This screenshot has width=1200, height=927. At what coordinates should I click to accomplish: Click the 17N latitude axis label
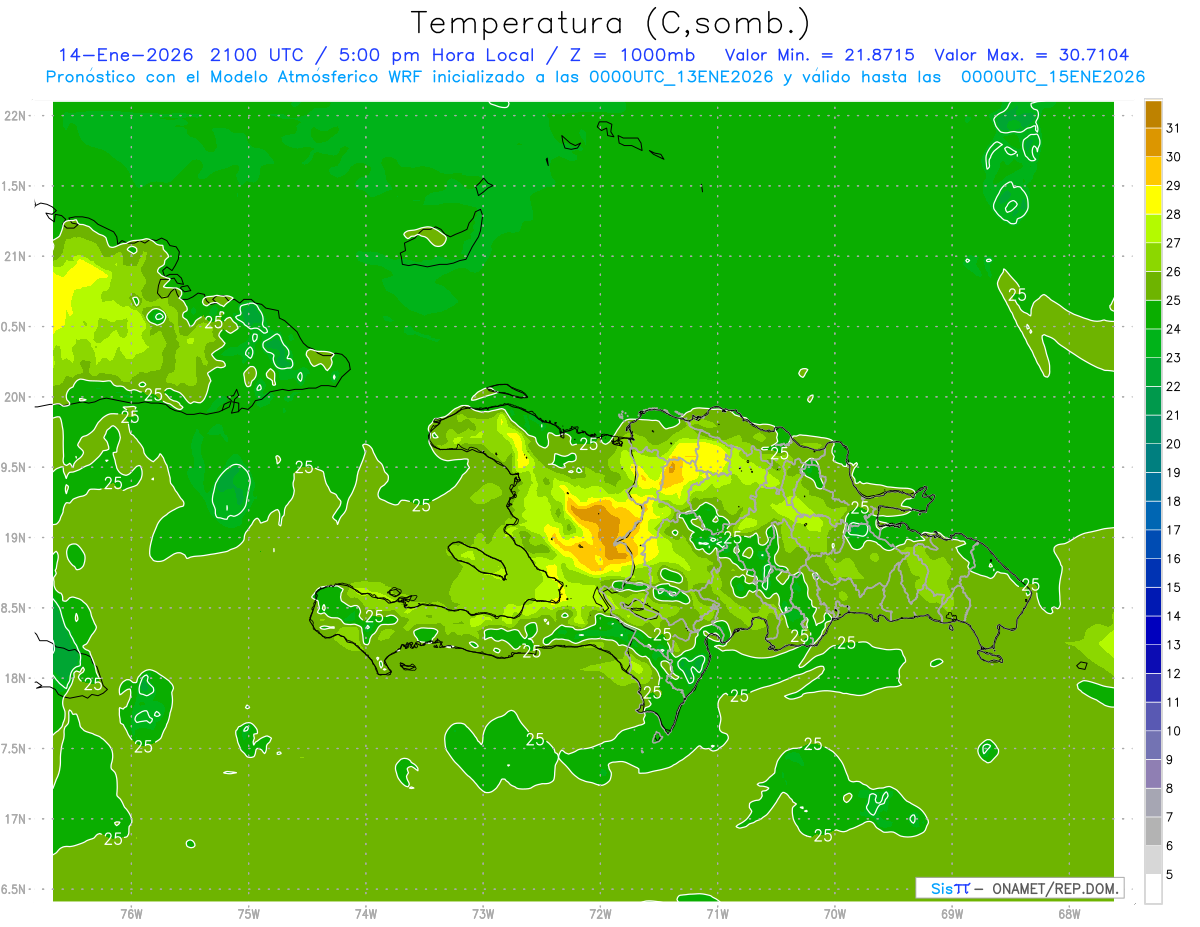(16, 819)
